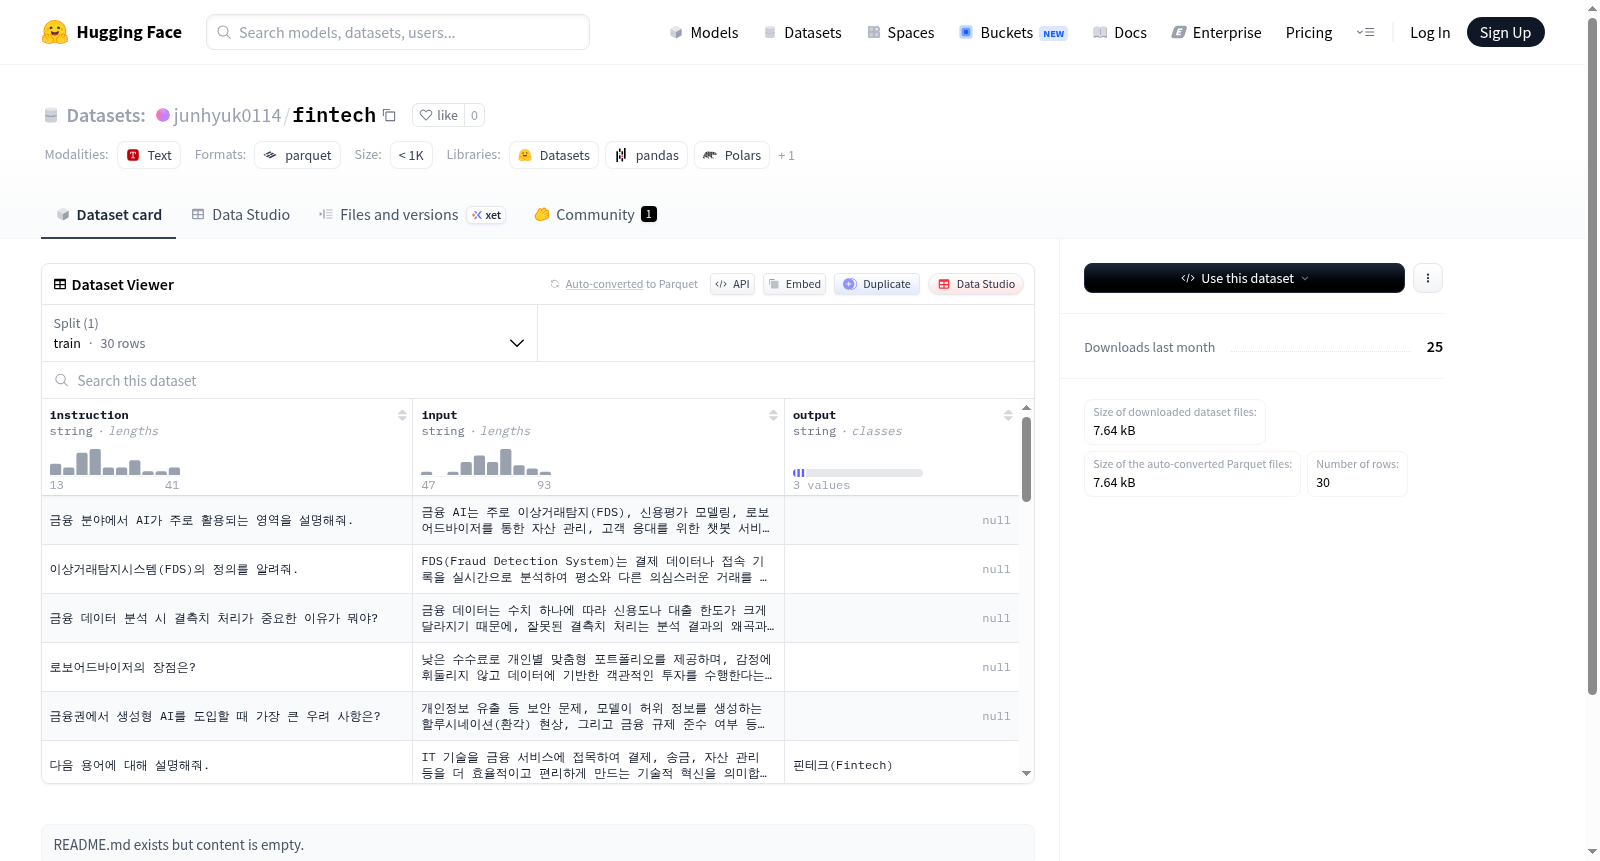1600x861 pixels.
Task: Select the Text modality tag
Action: tap(149, 155)
